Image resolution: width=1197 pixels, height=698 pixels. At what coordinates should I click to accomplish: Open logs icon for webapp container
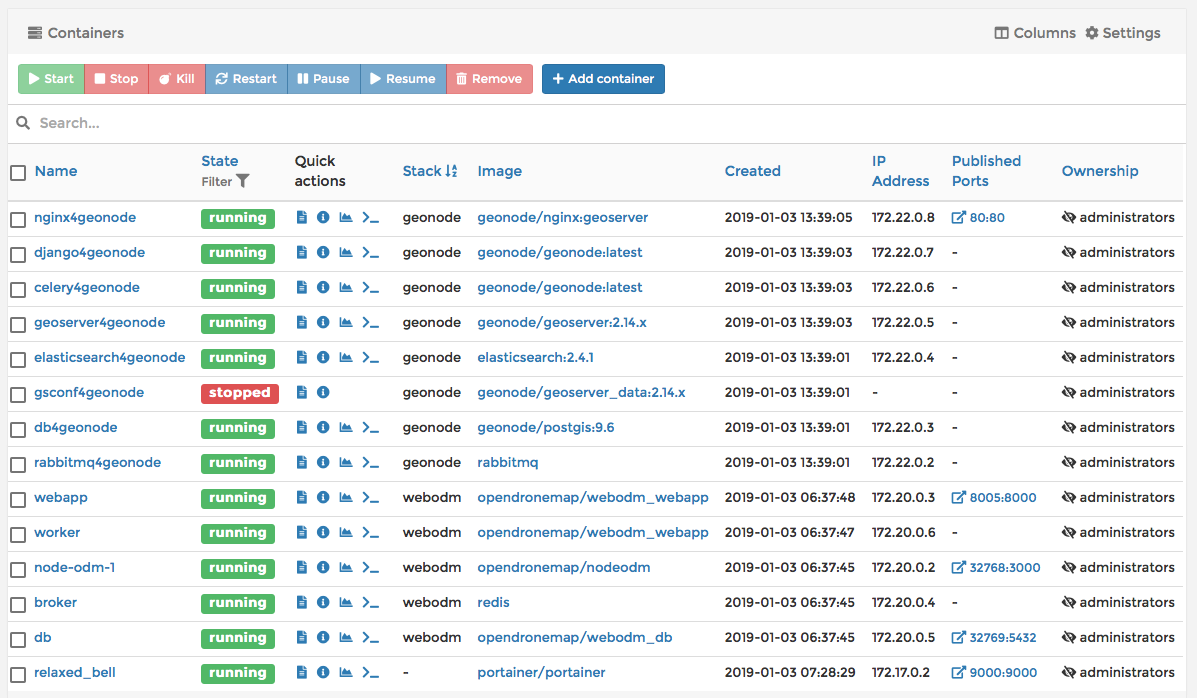(302, 498)
